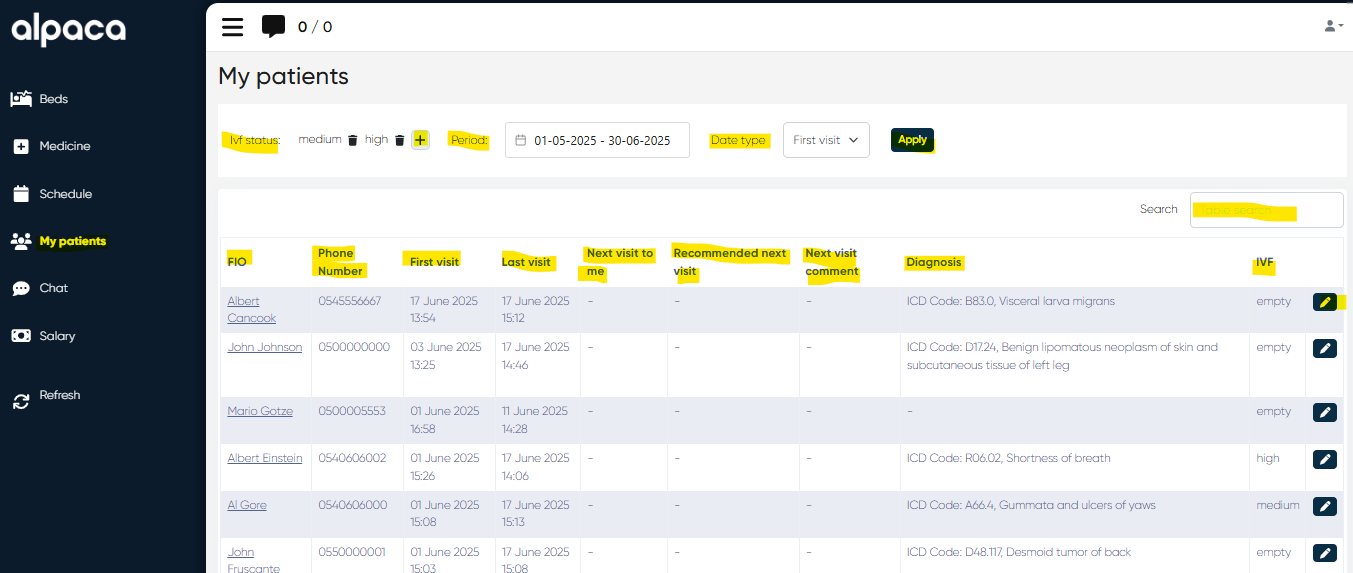1353x573 pixels.
Task: Click edit pencil for John Johnson
Action: [1324, 348]
